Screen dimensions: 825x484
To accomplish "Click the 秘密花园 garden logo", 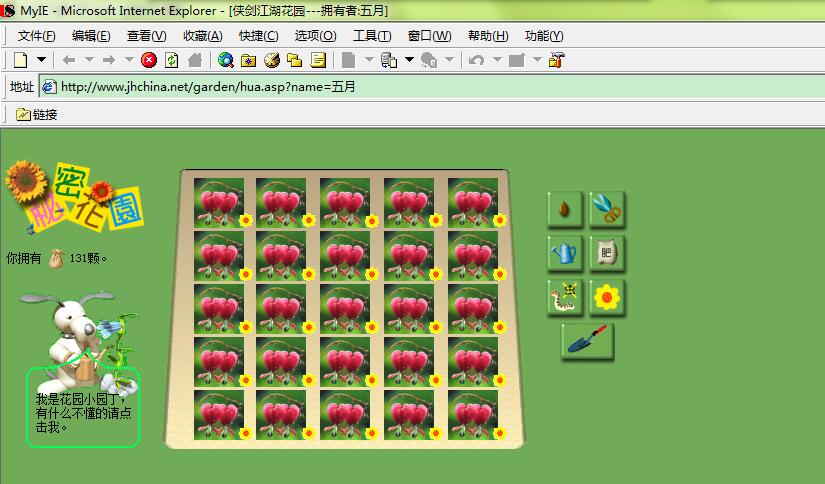I will [74, 197].
